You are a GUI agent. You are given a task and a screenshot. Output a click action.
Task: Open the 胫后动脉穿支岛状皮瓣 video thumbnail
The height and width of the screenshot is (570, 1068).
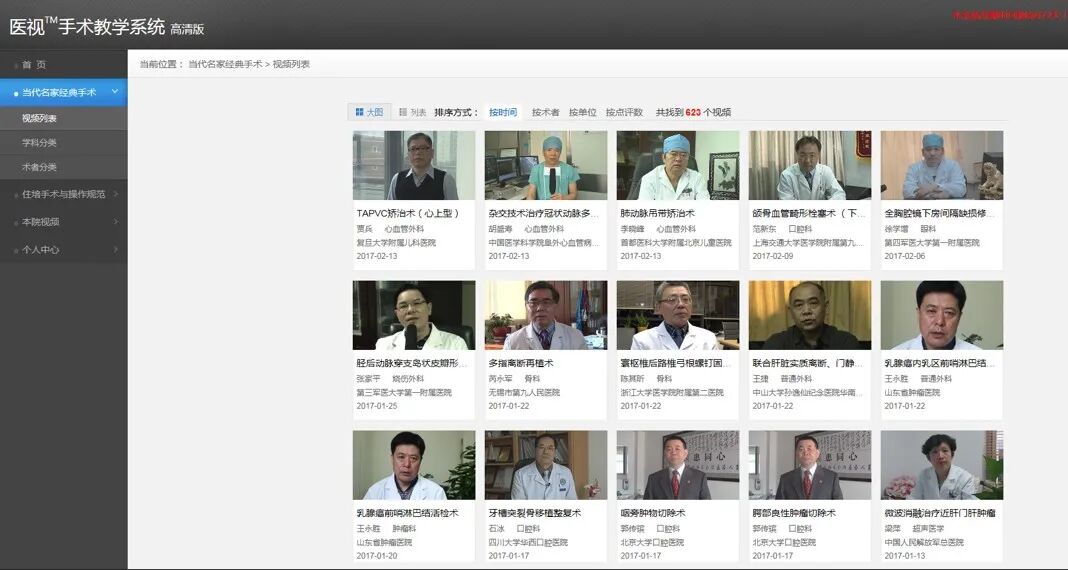click(x=414, y=315)
